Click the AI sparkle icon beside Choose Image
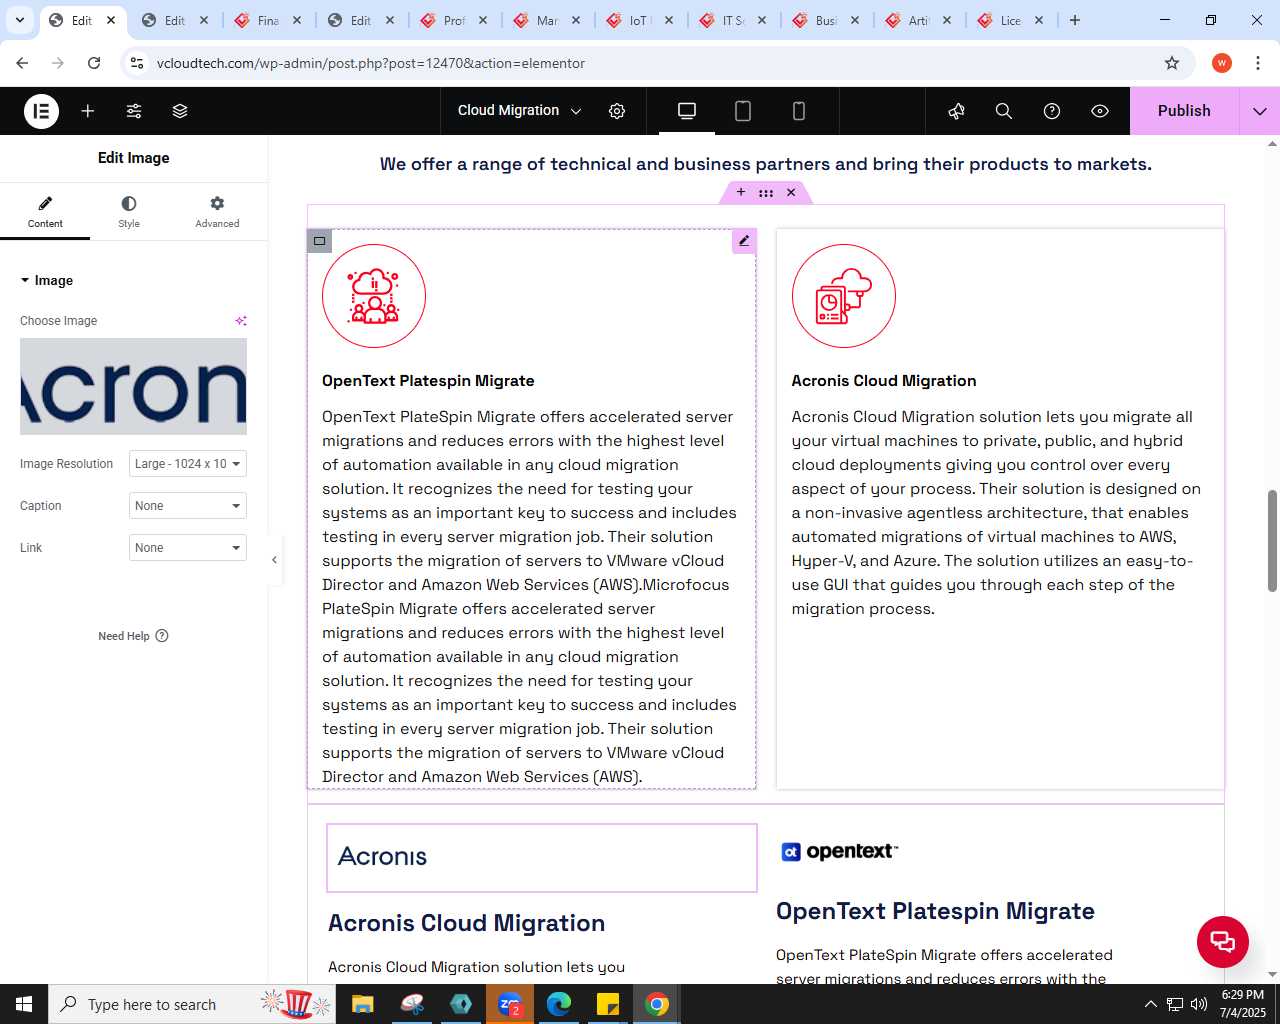 (240, 321)
